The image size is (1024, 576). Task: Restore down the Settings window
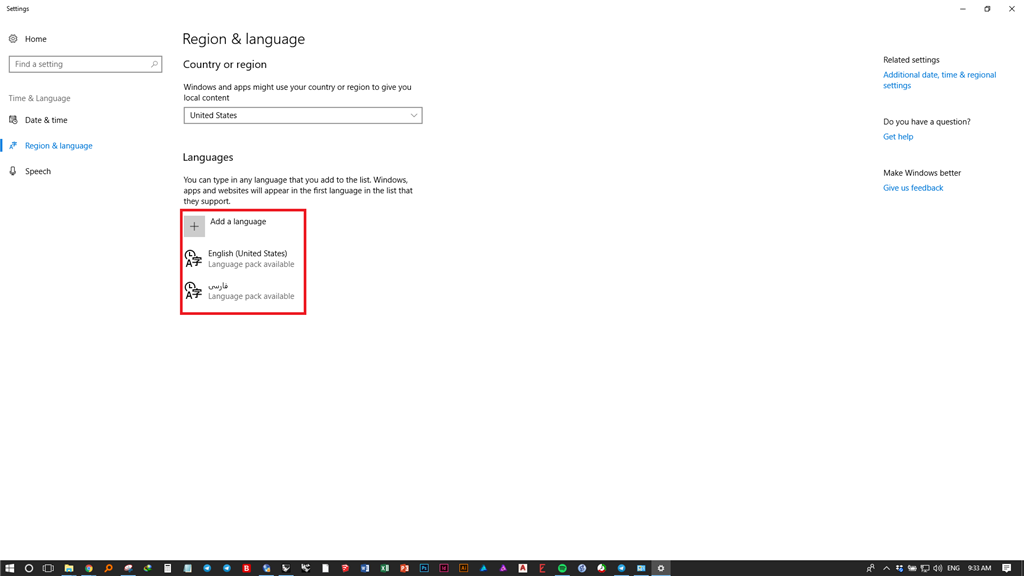click(987, 9)
